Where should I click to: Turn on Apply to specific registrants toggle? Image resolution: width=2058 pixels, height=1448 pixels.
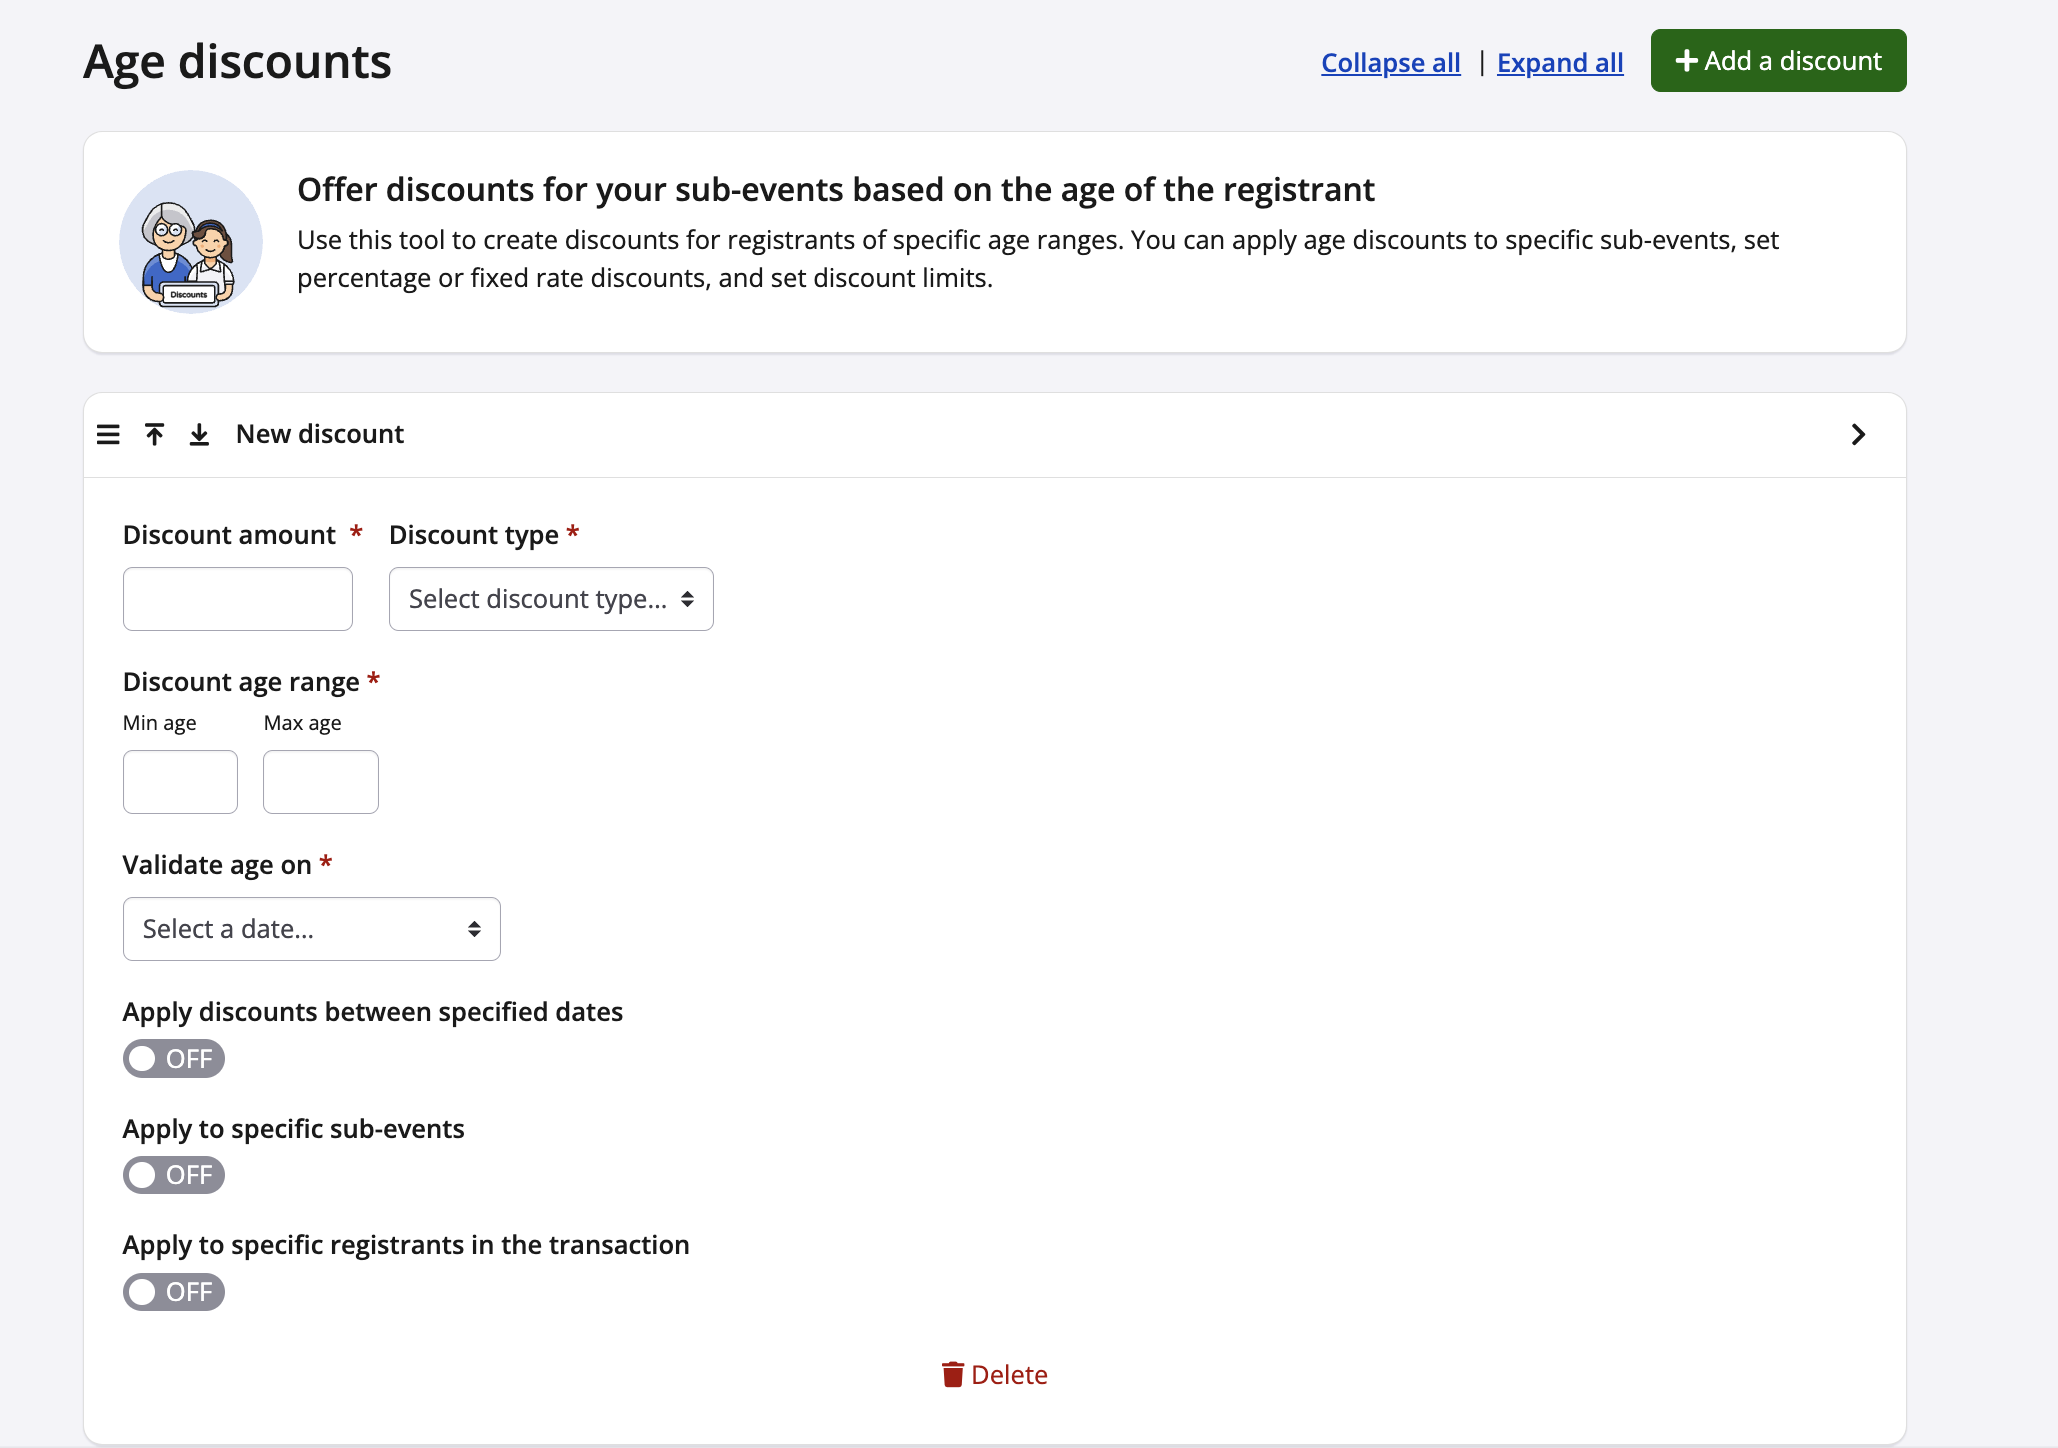(173, 1291)
